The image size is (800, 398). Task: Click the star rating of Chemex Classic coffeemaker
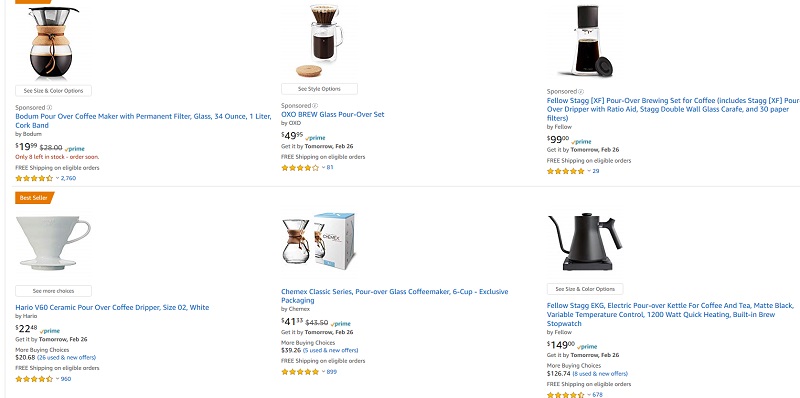coord(300,372)
